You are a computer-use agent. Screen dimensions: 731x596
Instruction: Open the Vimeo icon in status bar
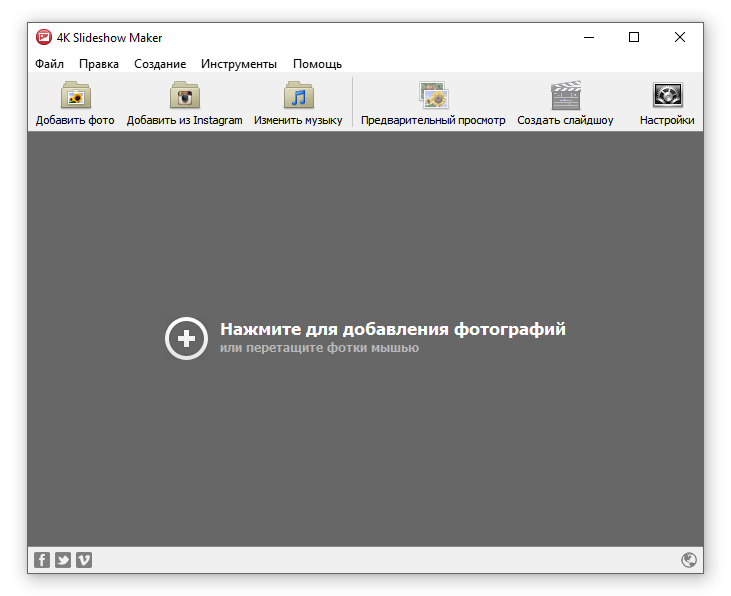[x=84, y=560]
